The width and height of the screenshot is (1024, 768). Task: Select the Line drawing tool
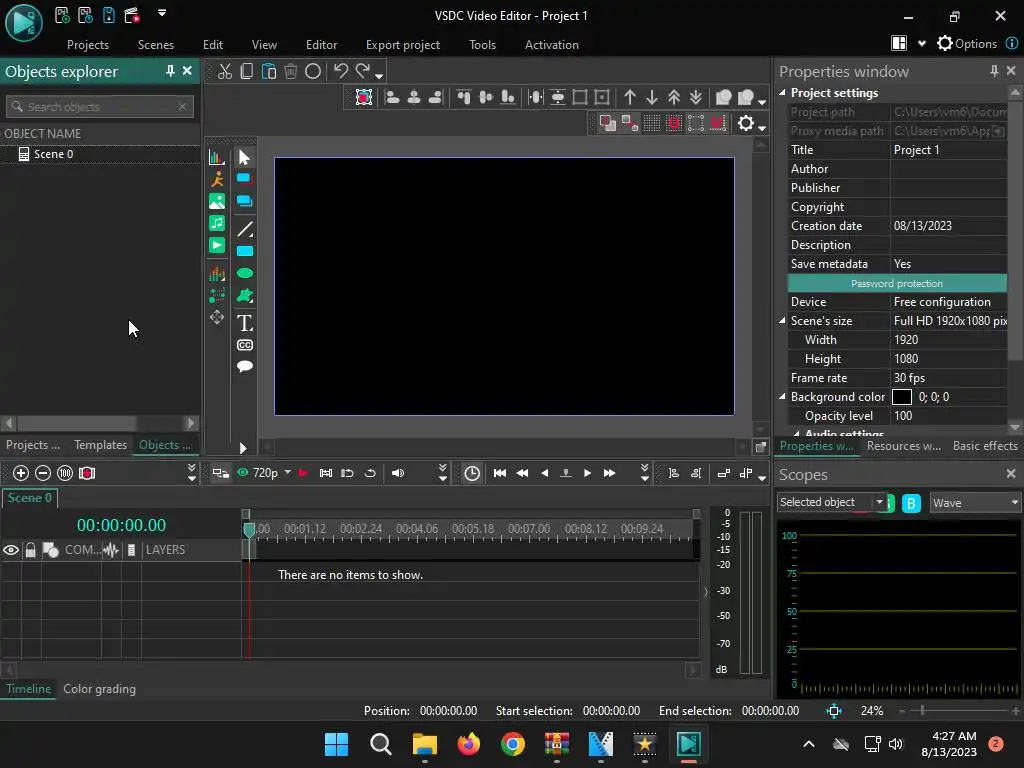point(244,229)
